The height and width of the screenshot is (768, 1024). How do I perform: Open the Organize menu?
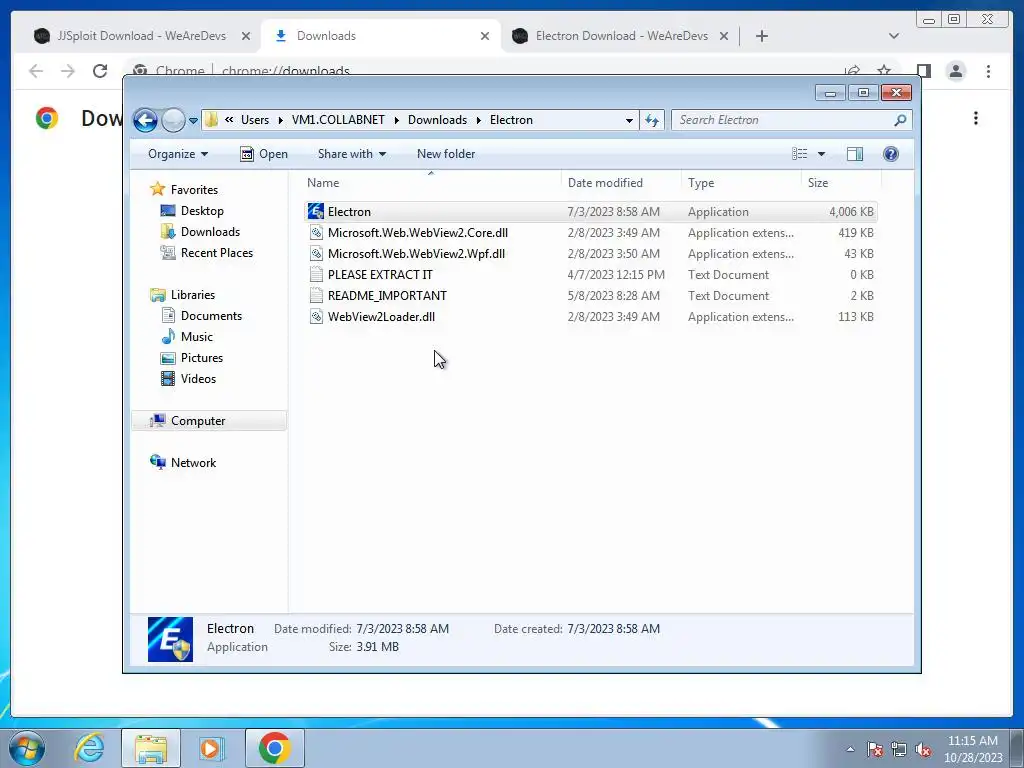coord(178,154)
